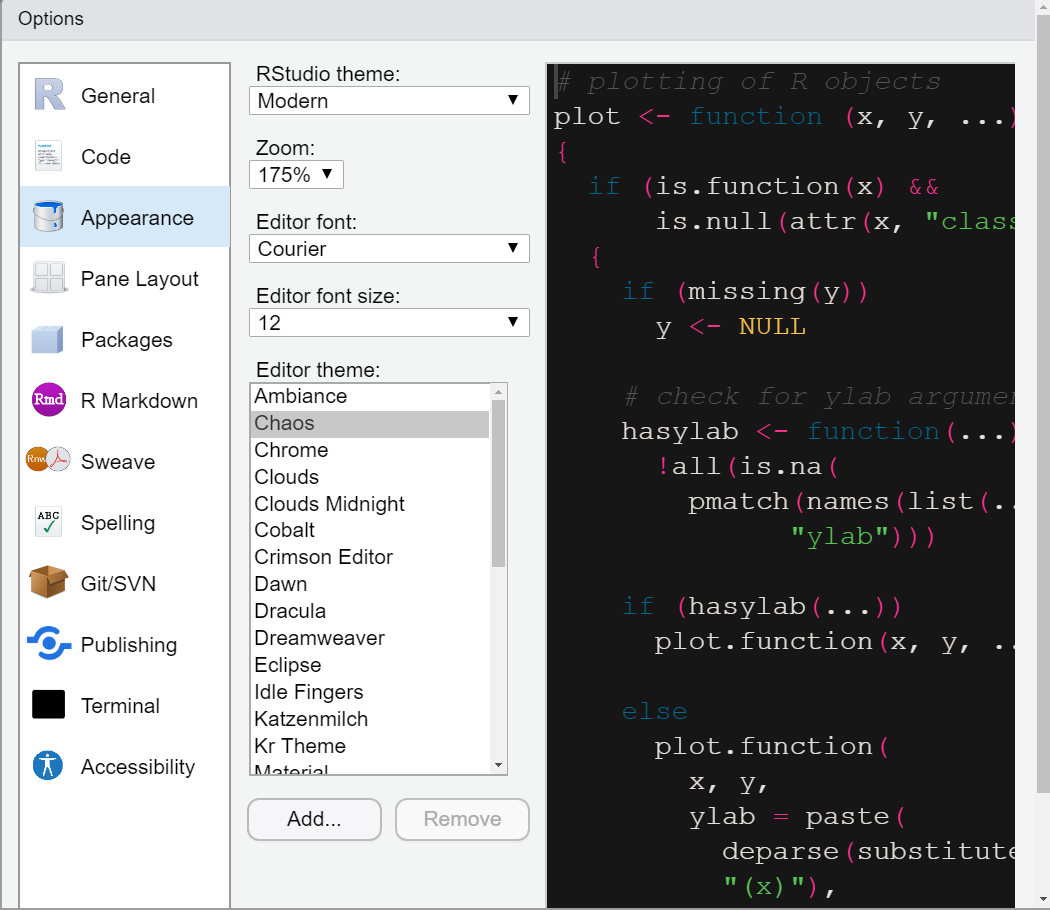Click the Terminal black square icon
Viewport: 1050px width, 910px height.
48,704
